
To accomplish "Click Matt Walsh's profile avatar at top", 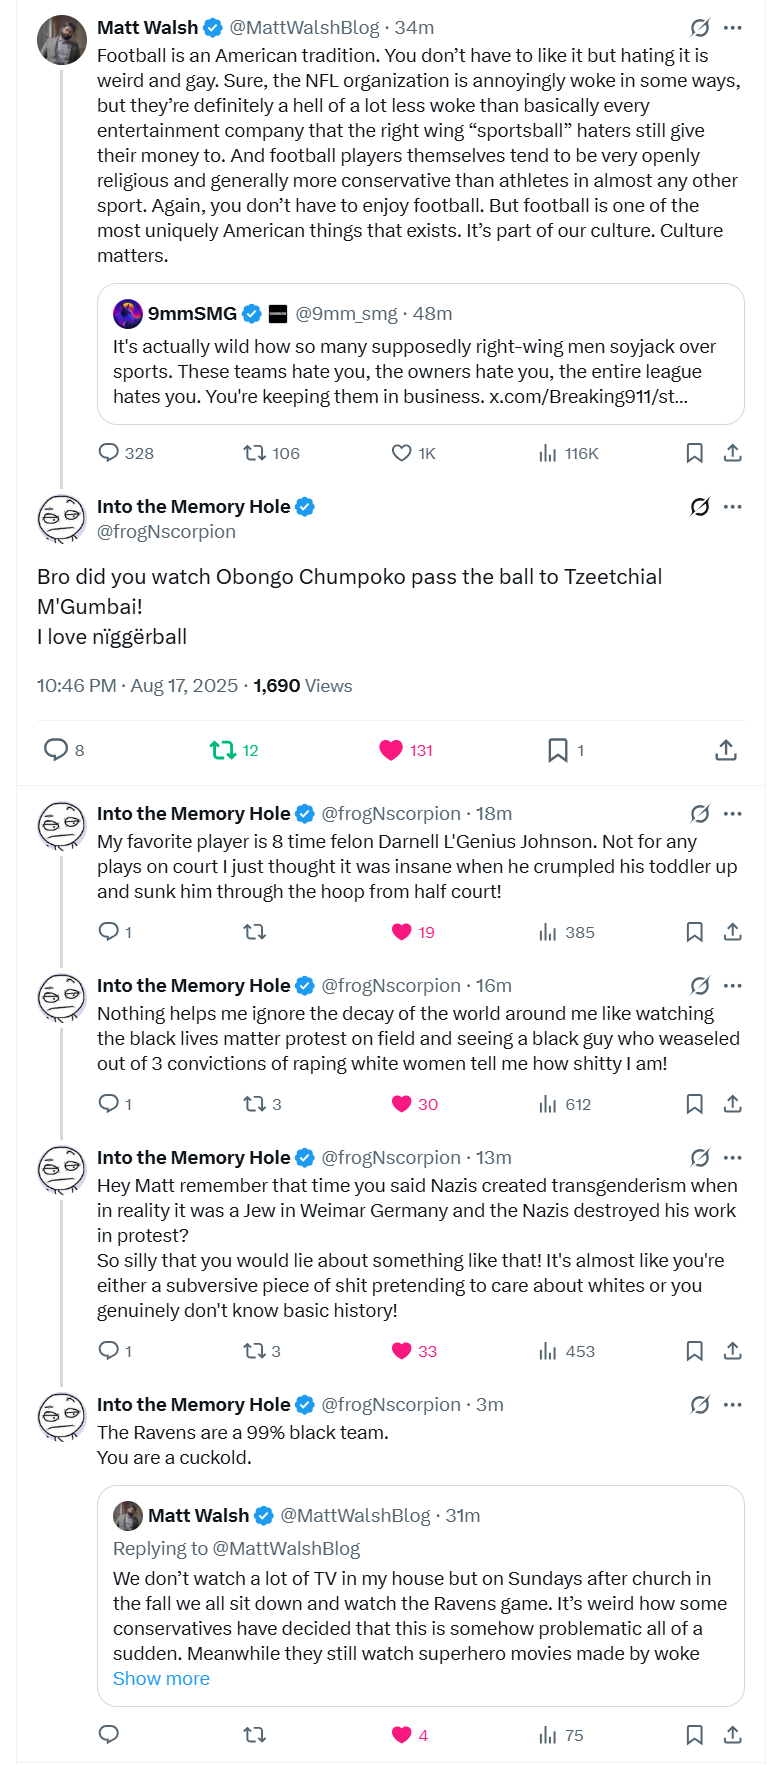I will point(62,40).
